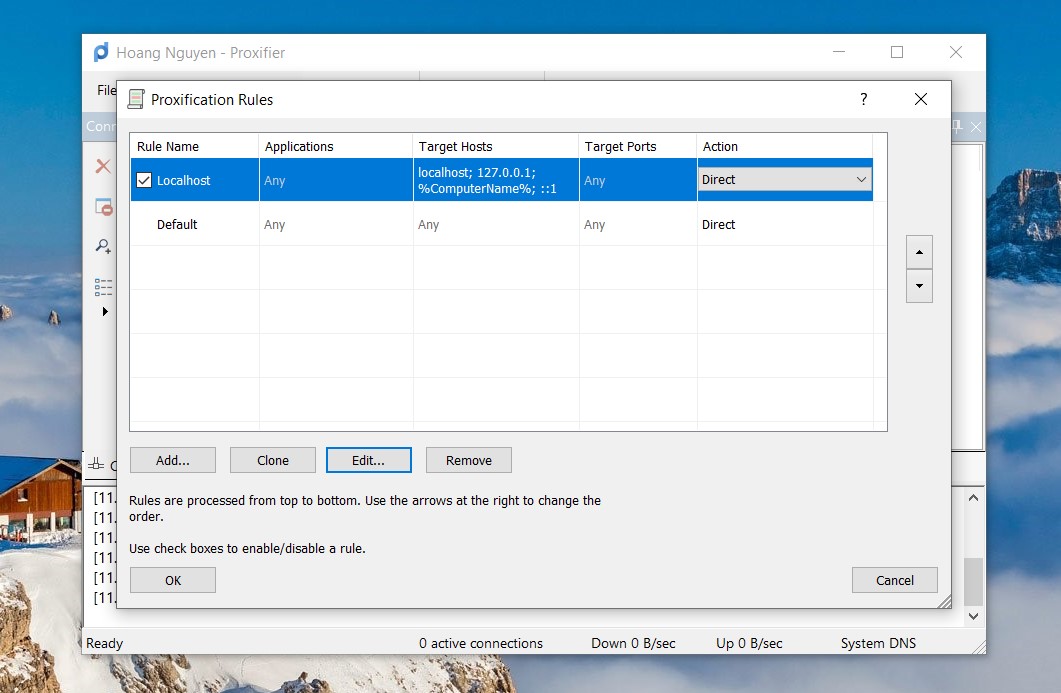Click the Clone button
Viewport: 1061px width, 693px height.
tap(272, 460)
